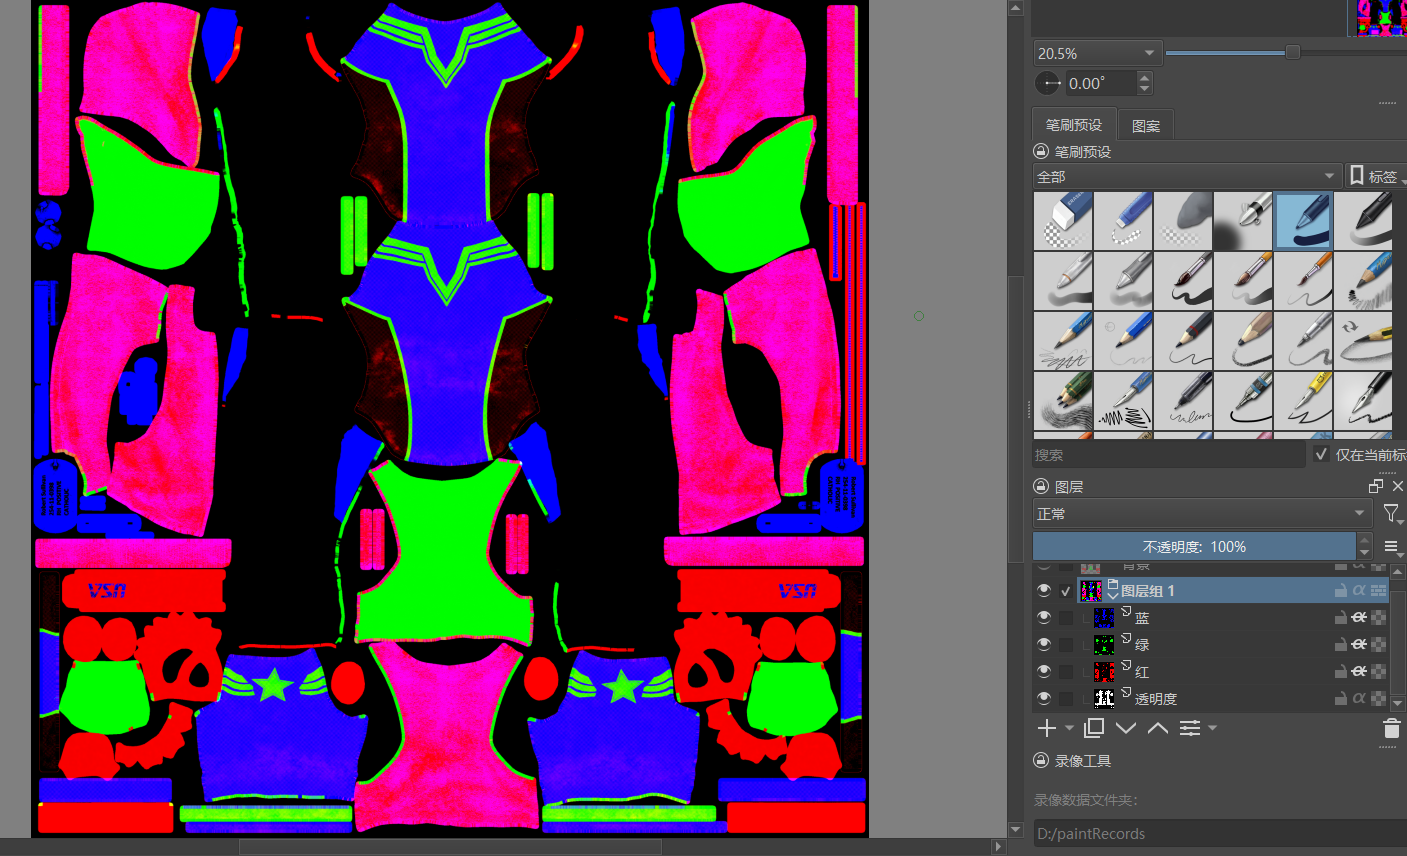Hide the 红 layer
1407x856 pixels.
[1044, 672]
